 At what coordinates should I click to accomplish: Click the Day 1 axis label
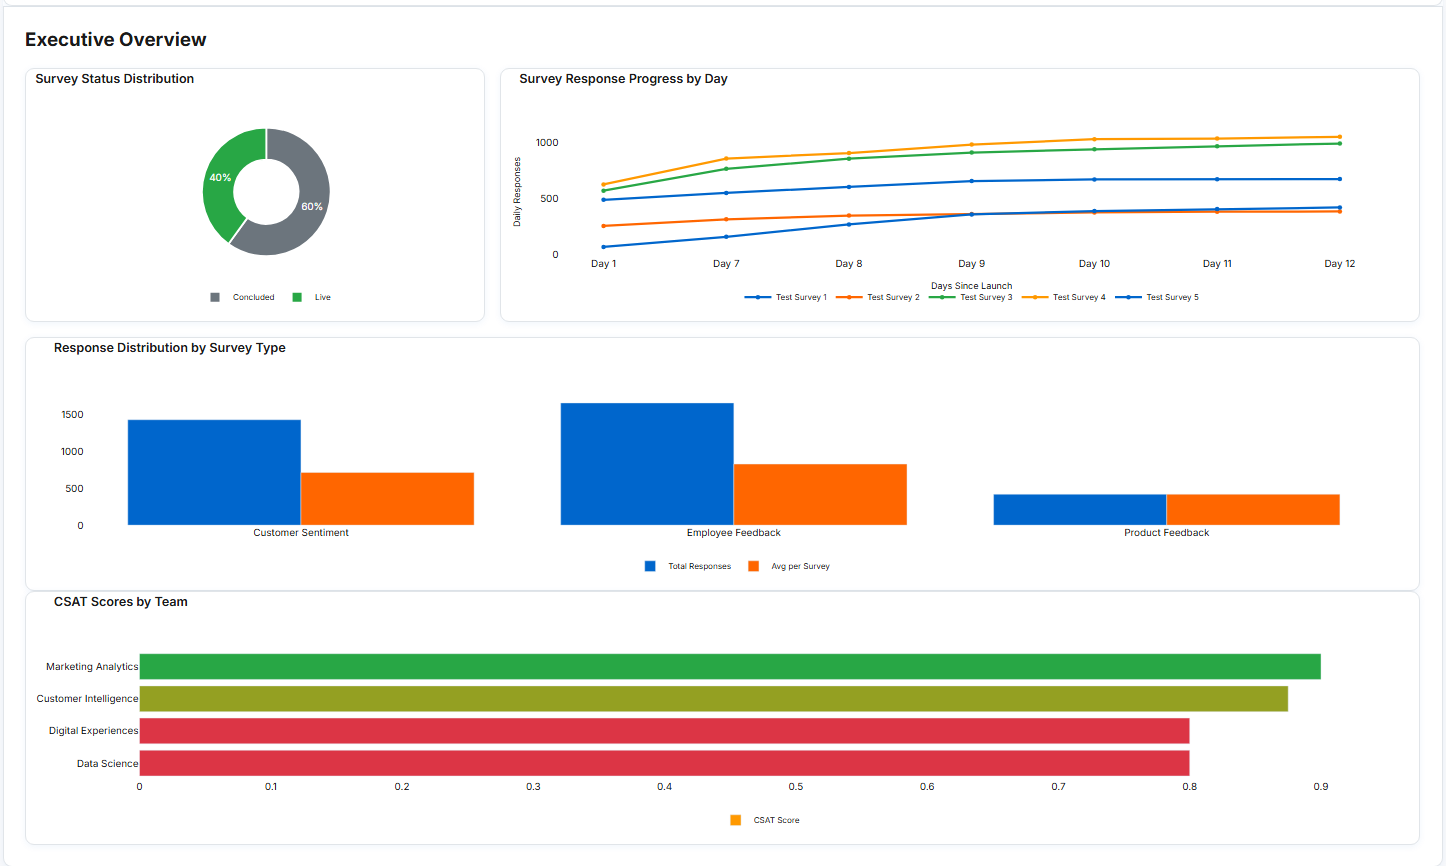click(604, 264)
